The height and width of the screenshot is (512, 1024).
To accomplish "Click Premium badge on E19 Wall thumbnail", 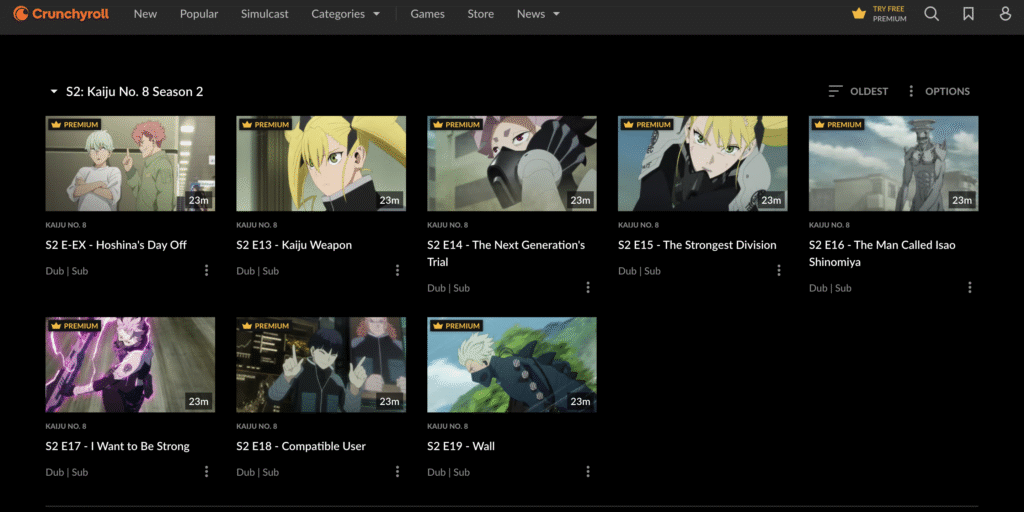I will (456, 325).
